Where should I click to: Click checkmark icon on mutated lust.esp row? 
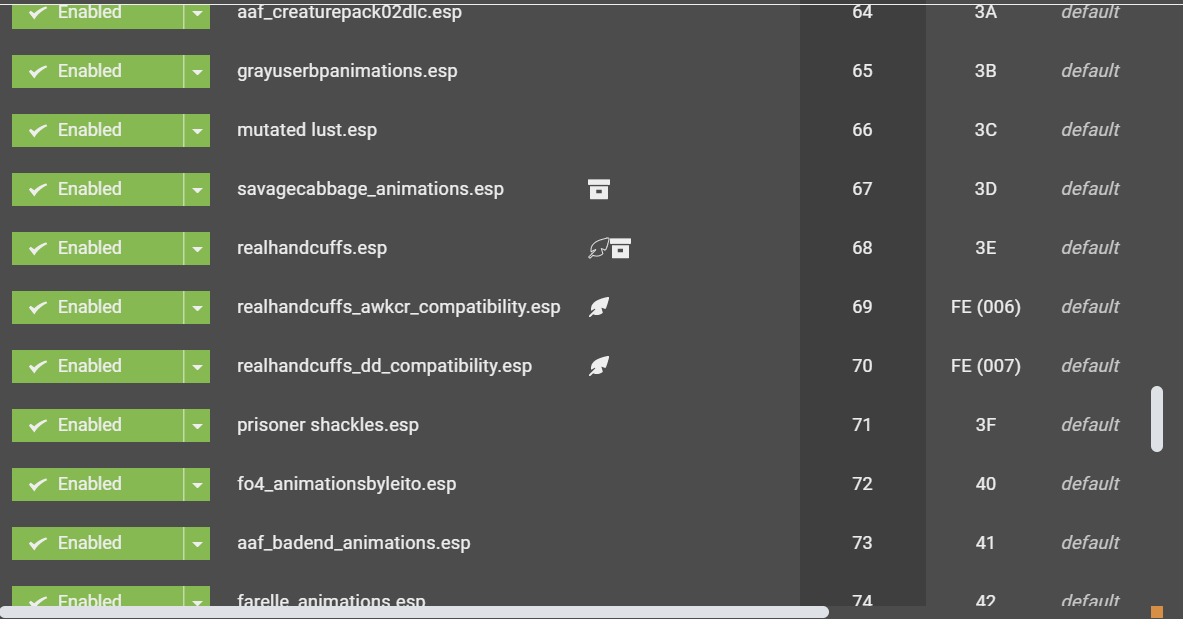pos(38,131)
